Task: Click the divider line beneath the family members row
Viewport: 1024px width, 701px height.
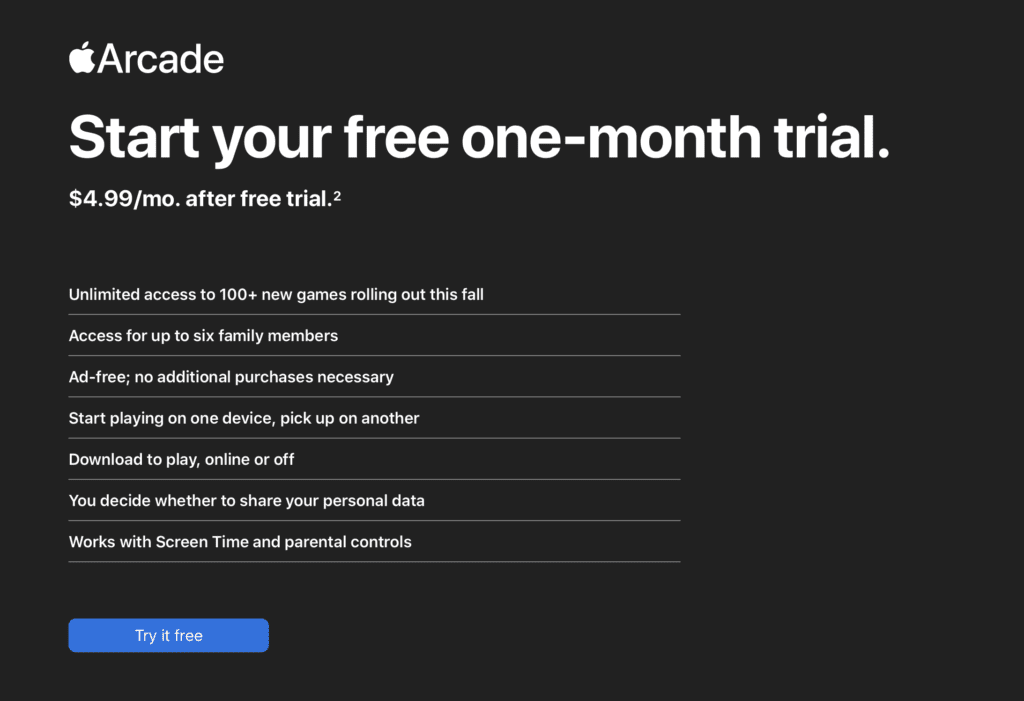Action: pos(374,355)
